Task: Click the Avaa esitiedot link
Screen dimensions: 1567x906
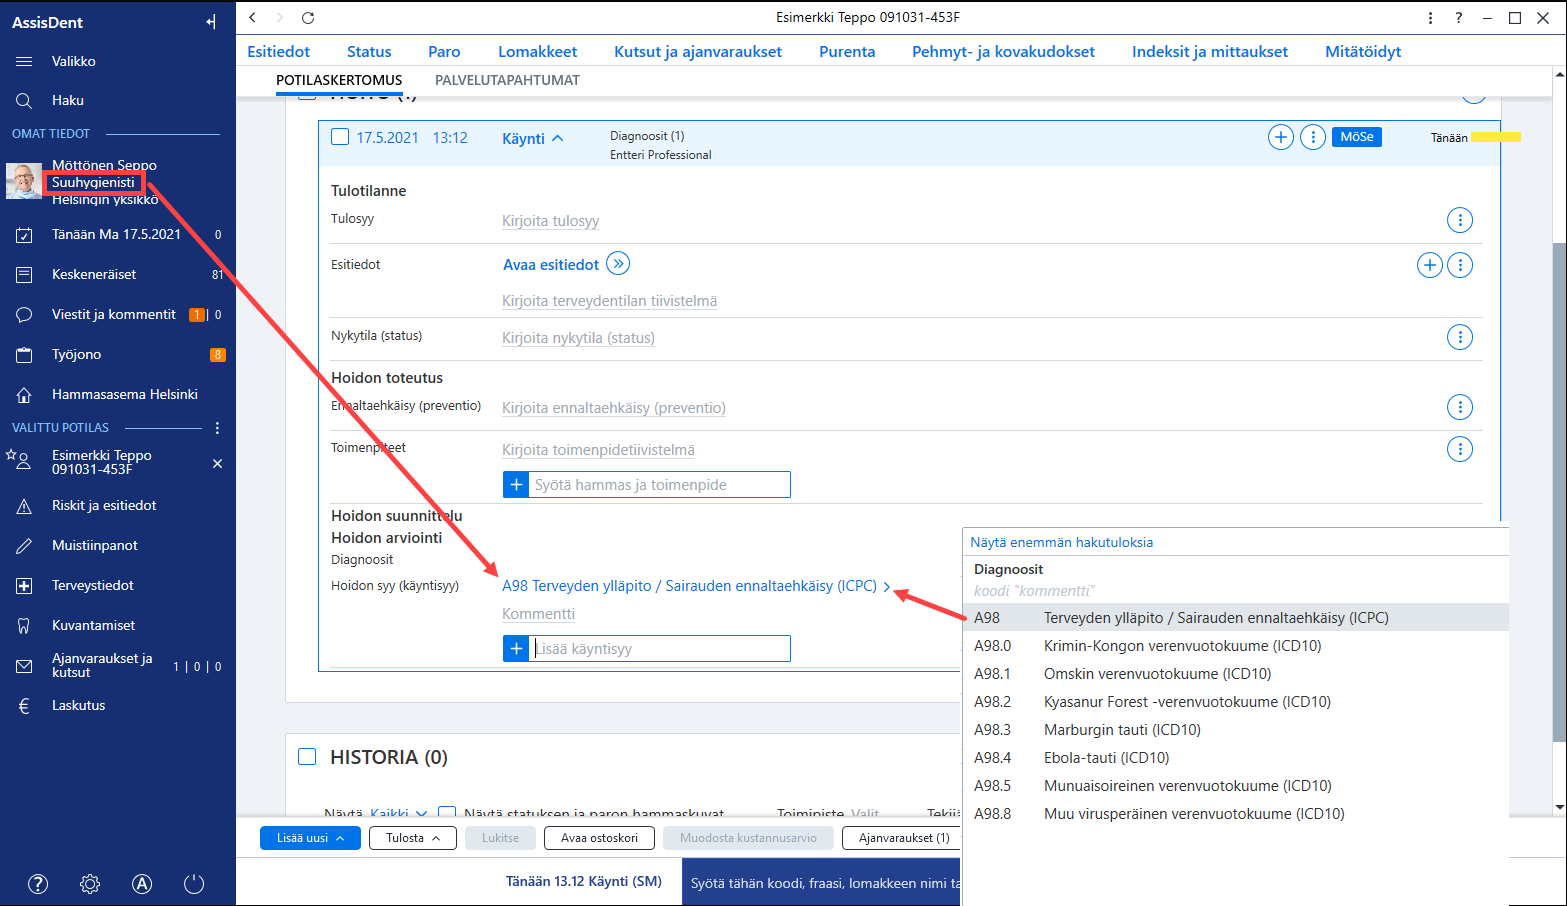Action: [x=551, y=265]
